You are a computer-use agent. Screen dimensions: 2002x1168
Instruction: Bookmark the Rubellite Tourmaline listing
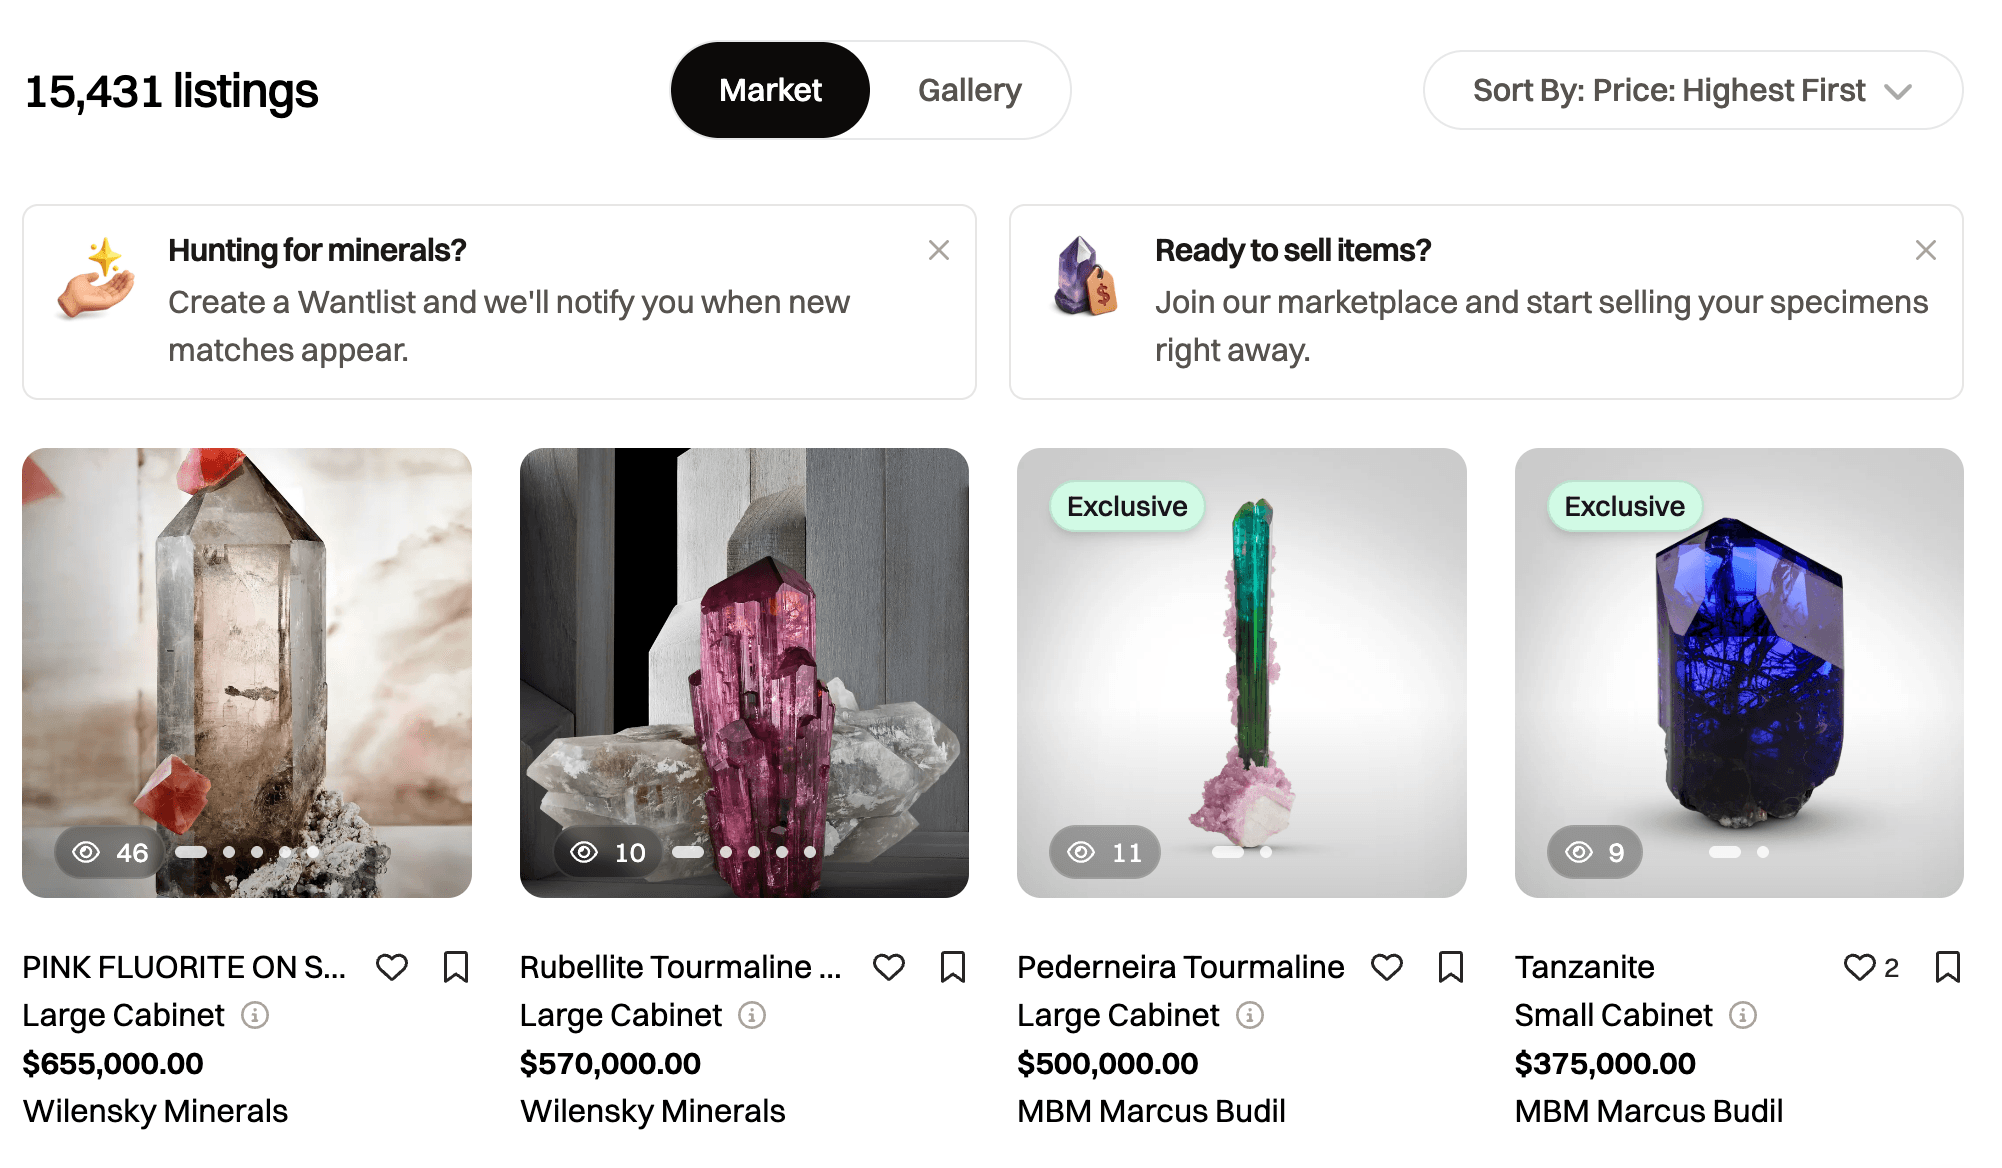click(953, 967)
